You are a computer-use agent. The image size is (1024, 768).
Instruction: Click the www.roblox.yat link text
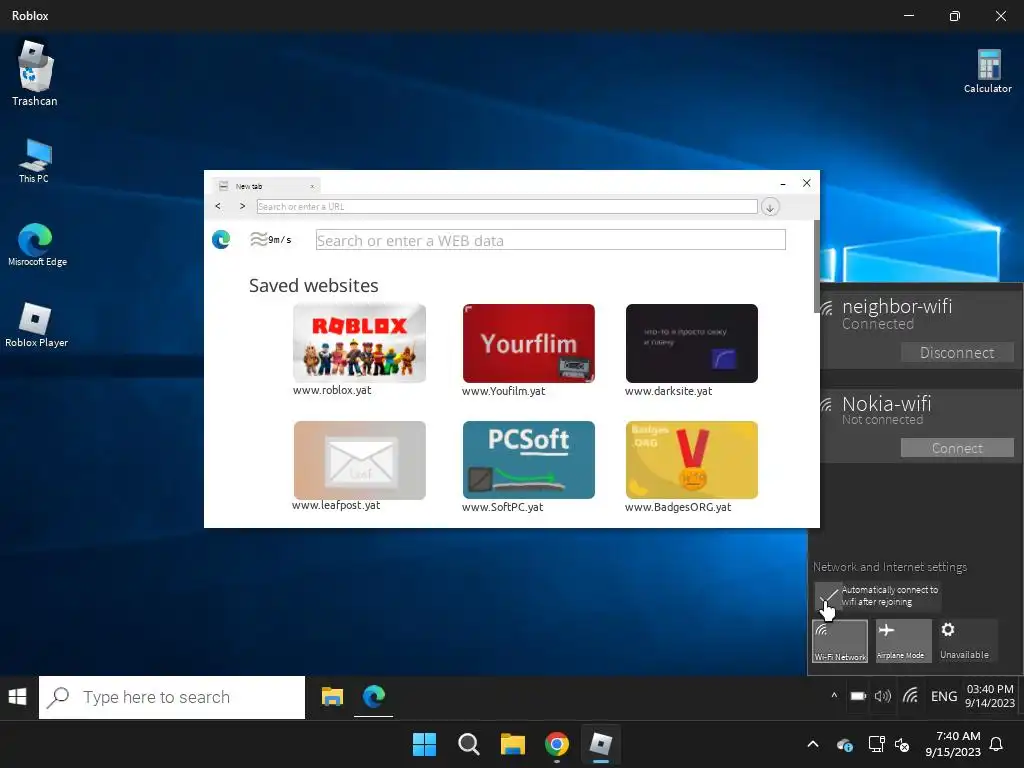(332, 390)
